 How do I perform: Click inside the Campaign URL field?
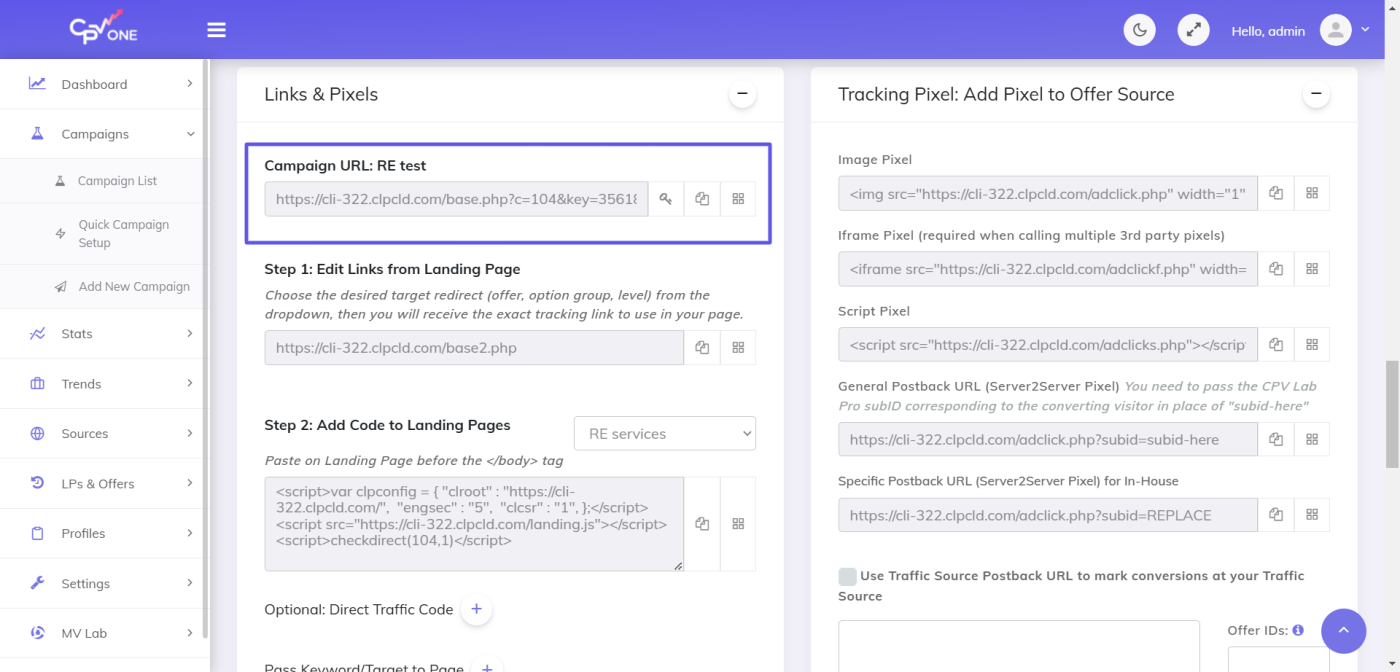point(456,199)
